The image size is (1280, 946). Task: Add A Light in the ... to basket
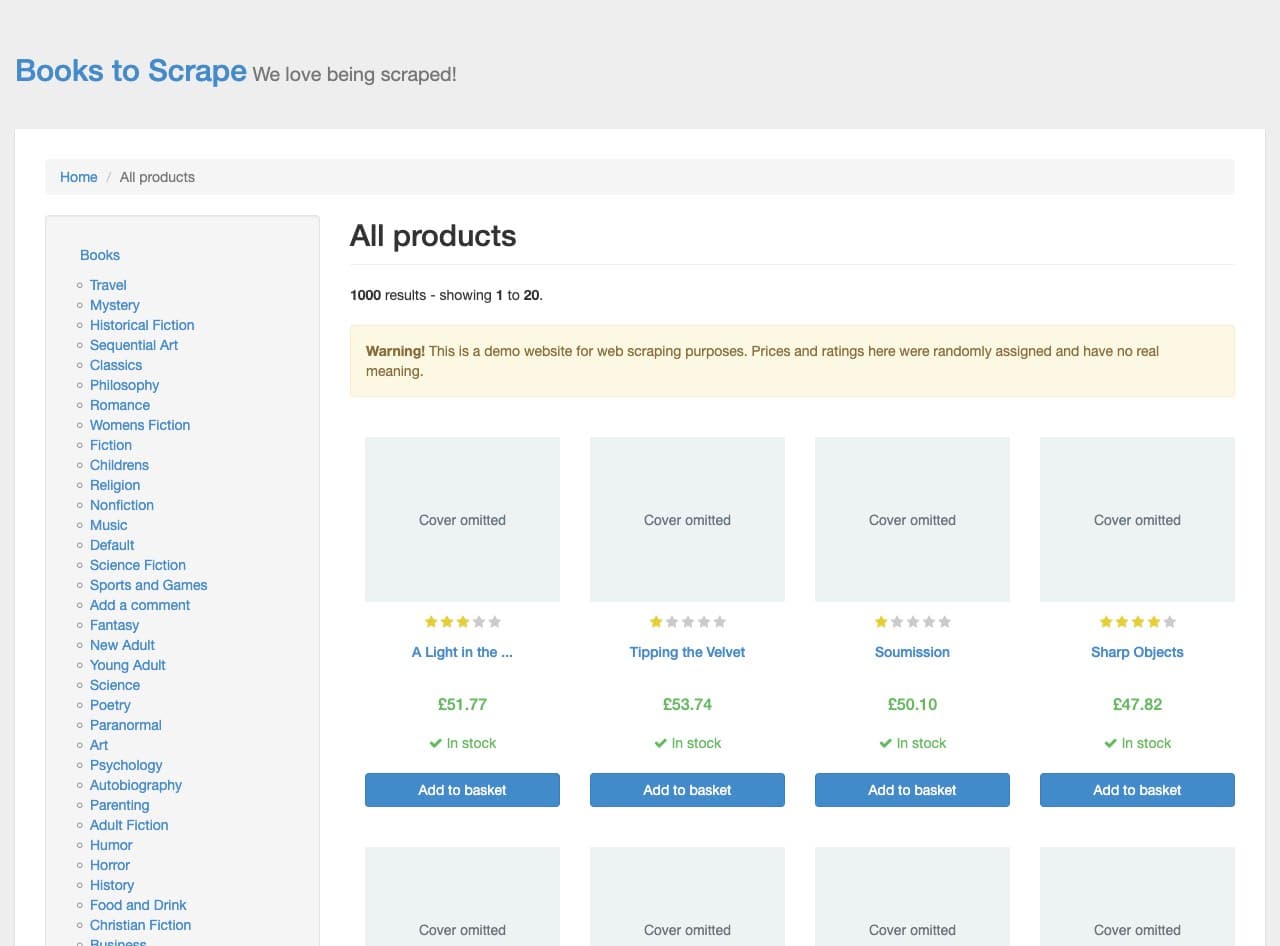462,790
